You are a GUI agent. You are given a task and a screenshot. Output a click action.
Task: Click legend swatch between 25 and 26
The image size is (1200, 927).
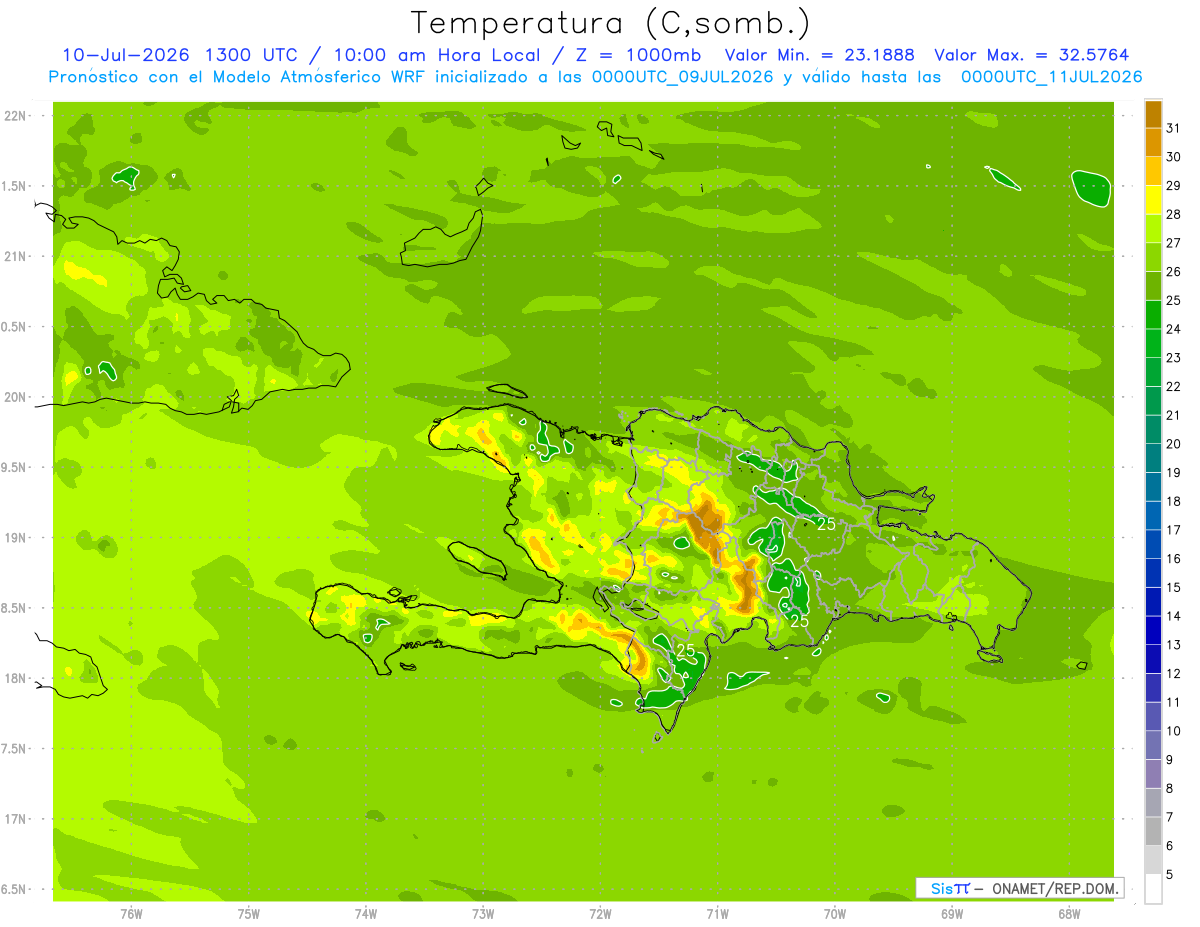[x=1153, y=286]
